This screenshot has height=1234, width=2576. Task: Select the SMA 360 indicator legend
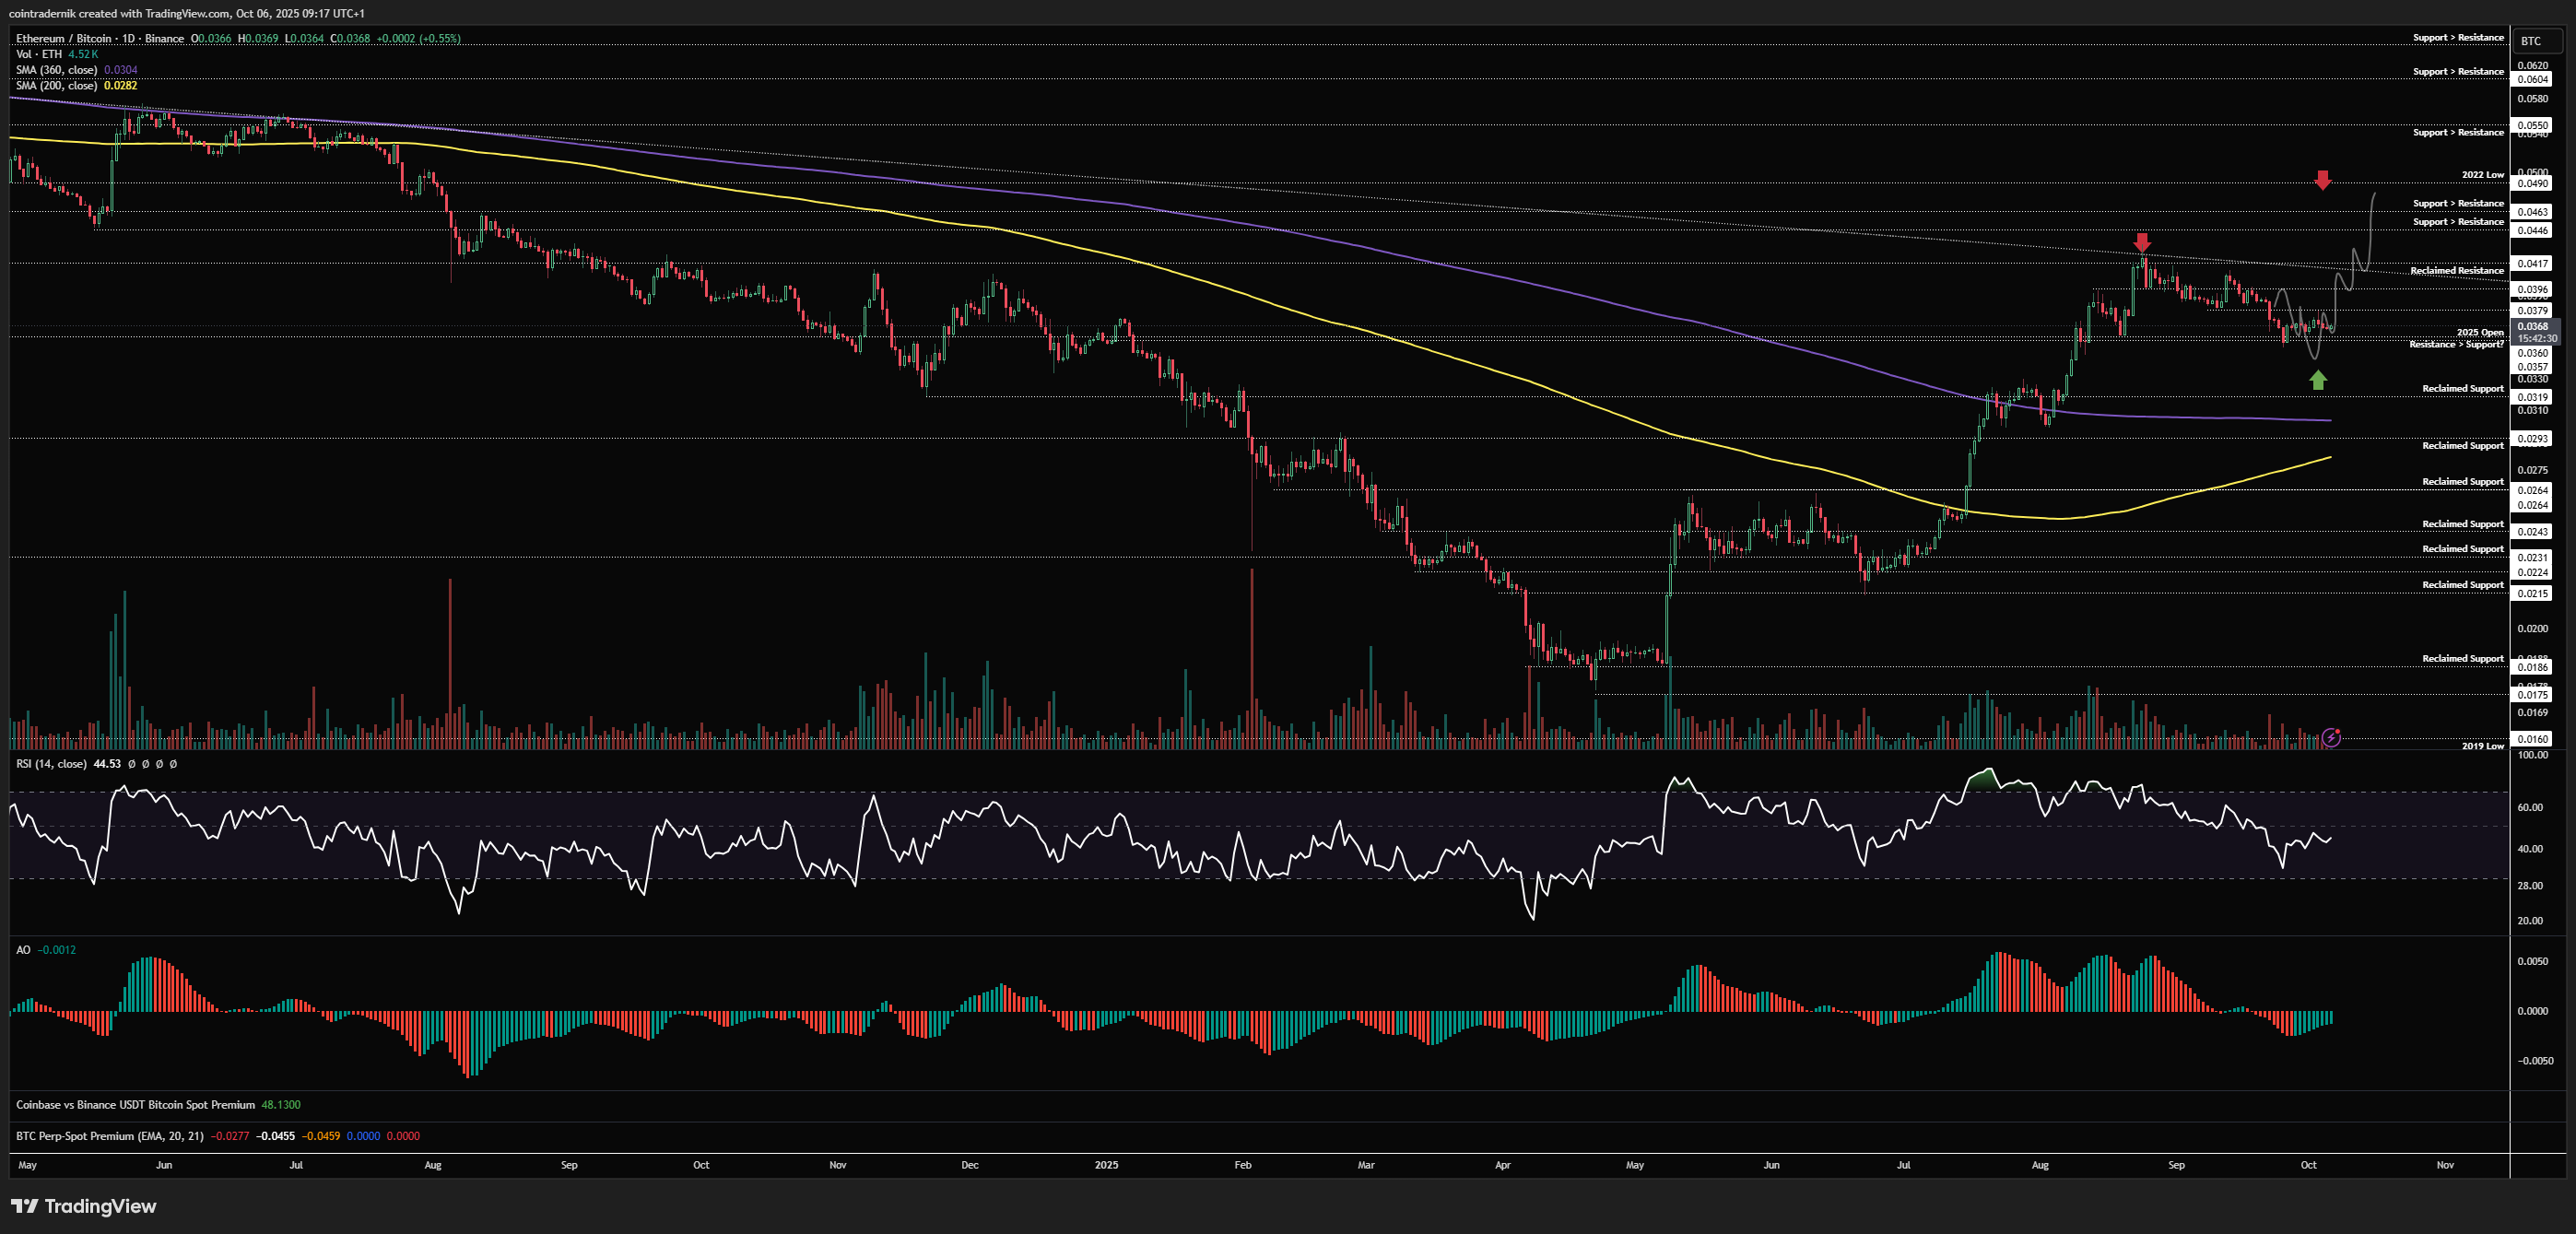57,70
